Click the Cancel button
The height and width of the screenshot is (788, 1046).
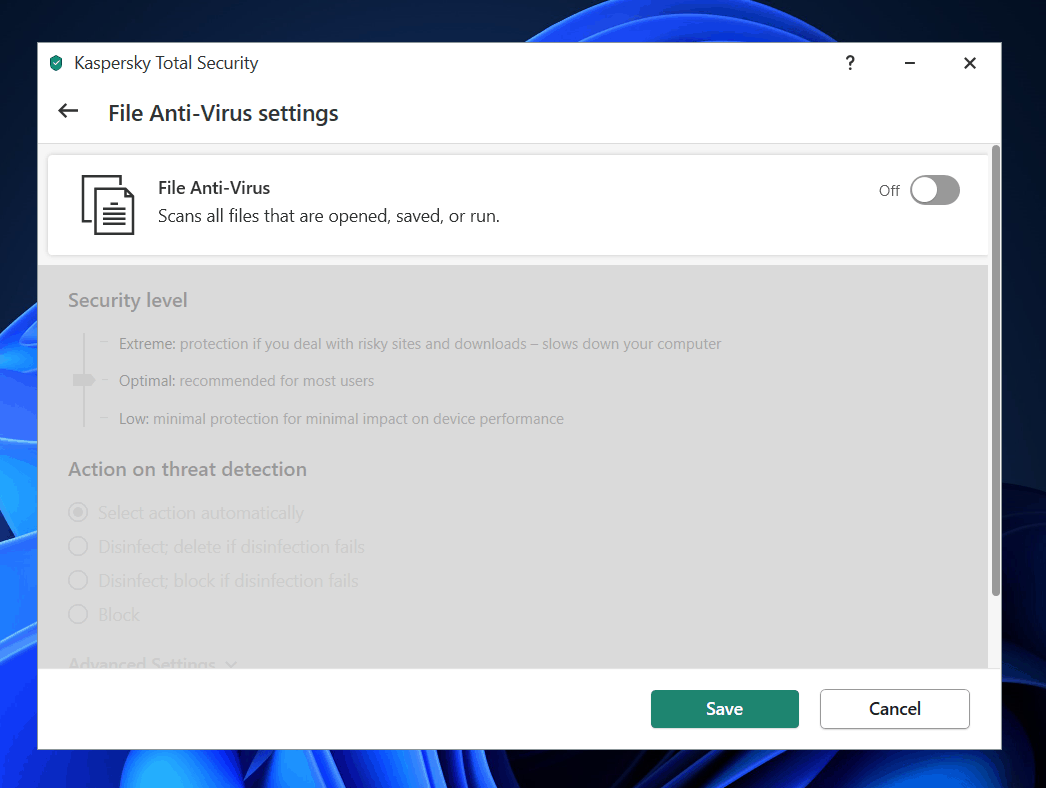coord(894,709)
